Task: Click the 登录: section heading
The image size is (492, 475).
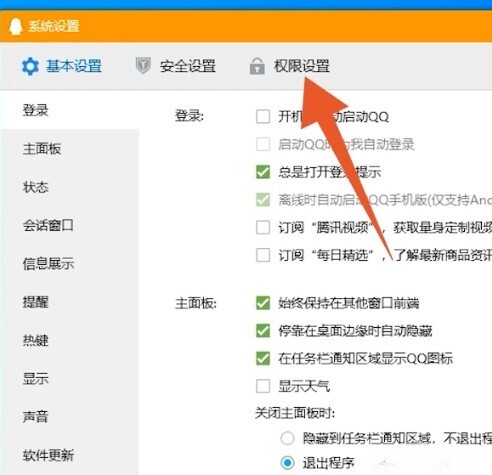Action: 189,116
